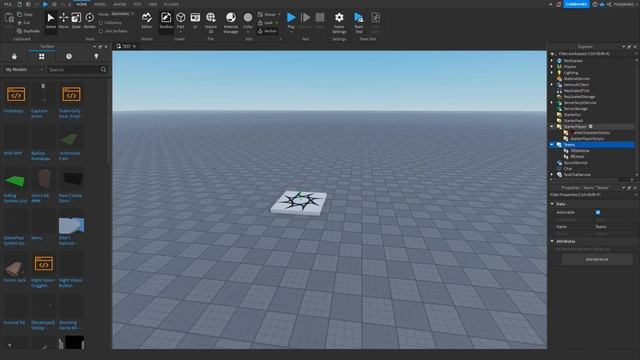Image resolution: width=640 pixels, height=360 pixels.
Task: Collapse the Data section in Properties
Action: tap(552, 204)
